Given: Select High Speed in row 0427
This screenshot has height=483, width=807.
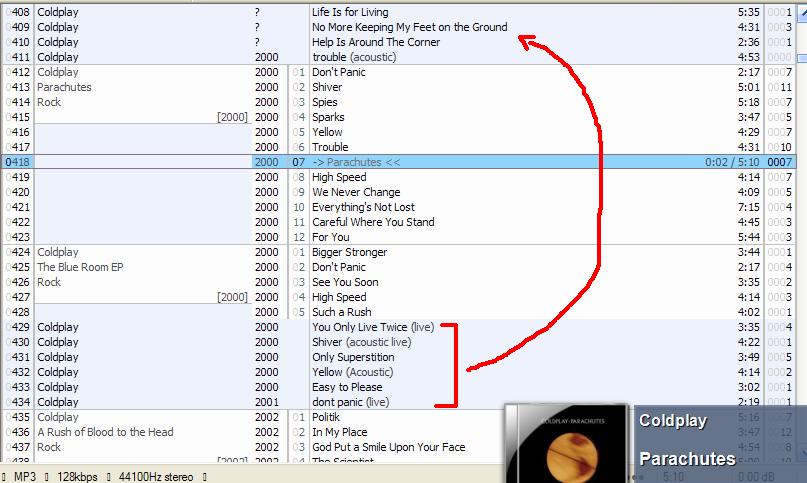Looking at the screenshot, I should 339,297.
